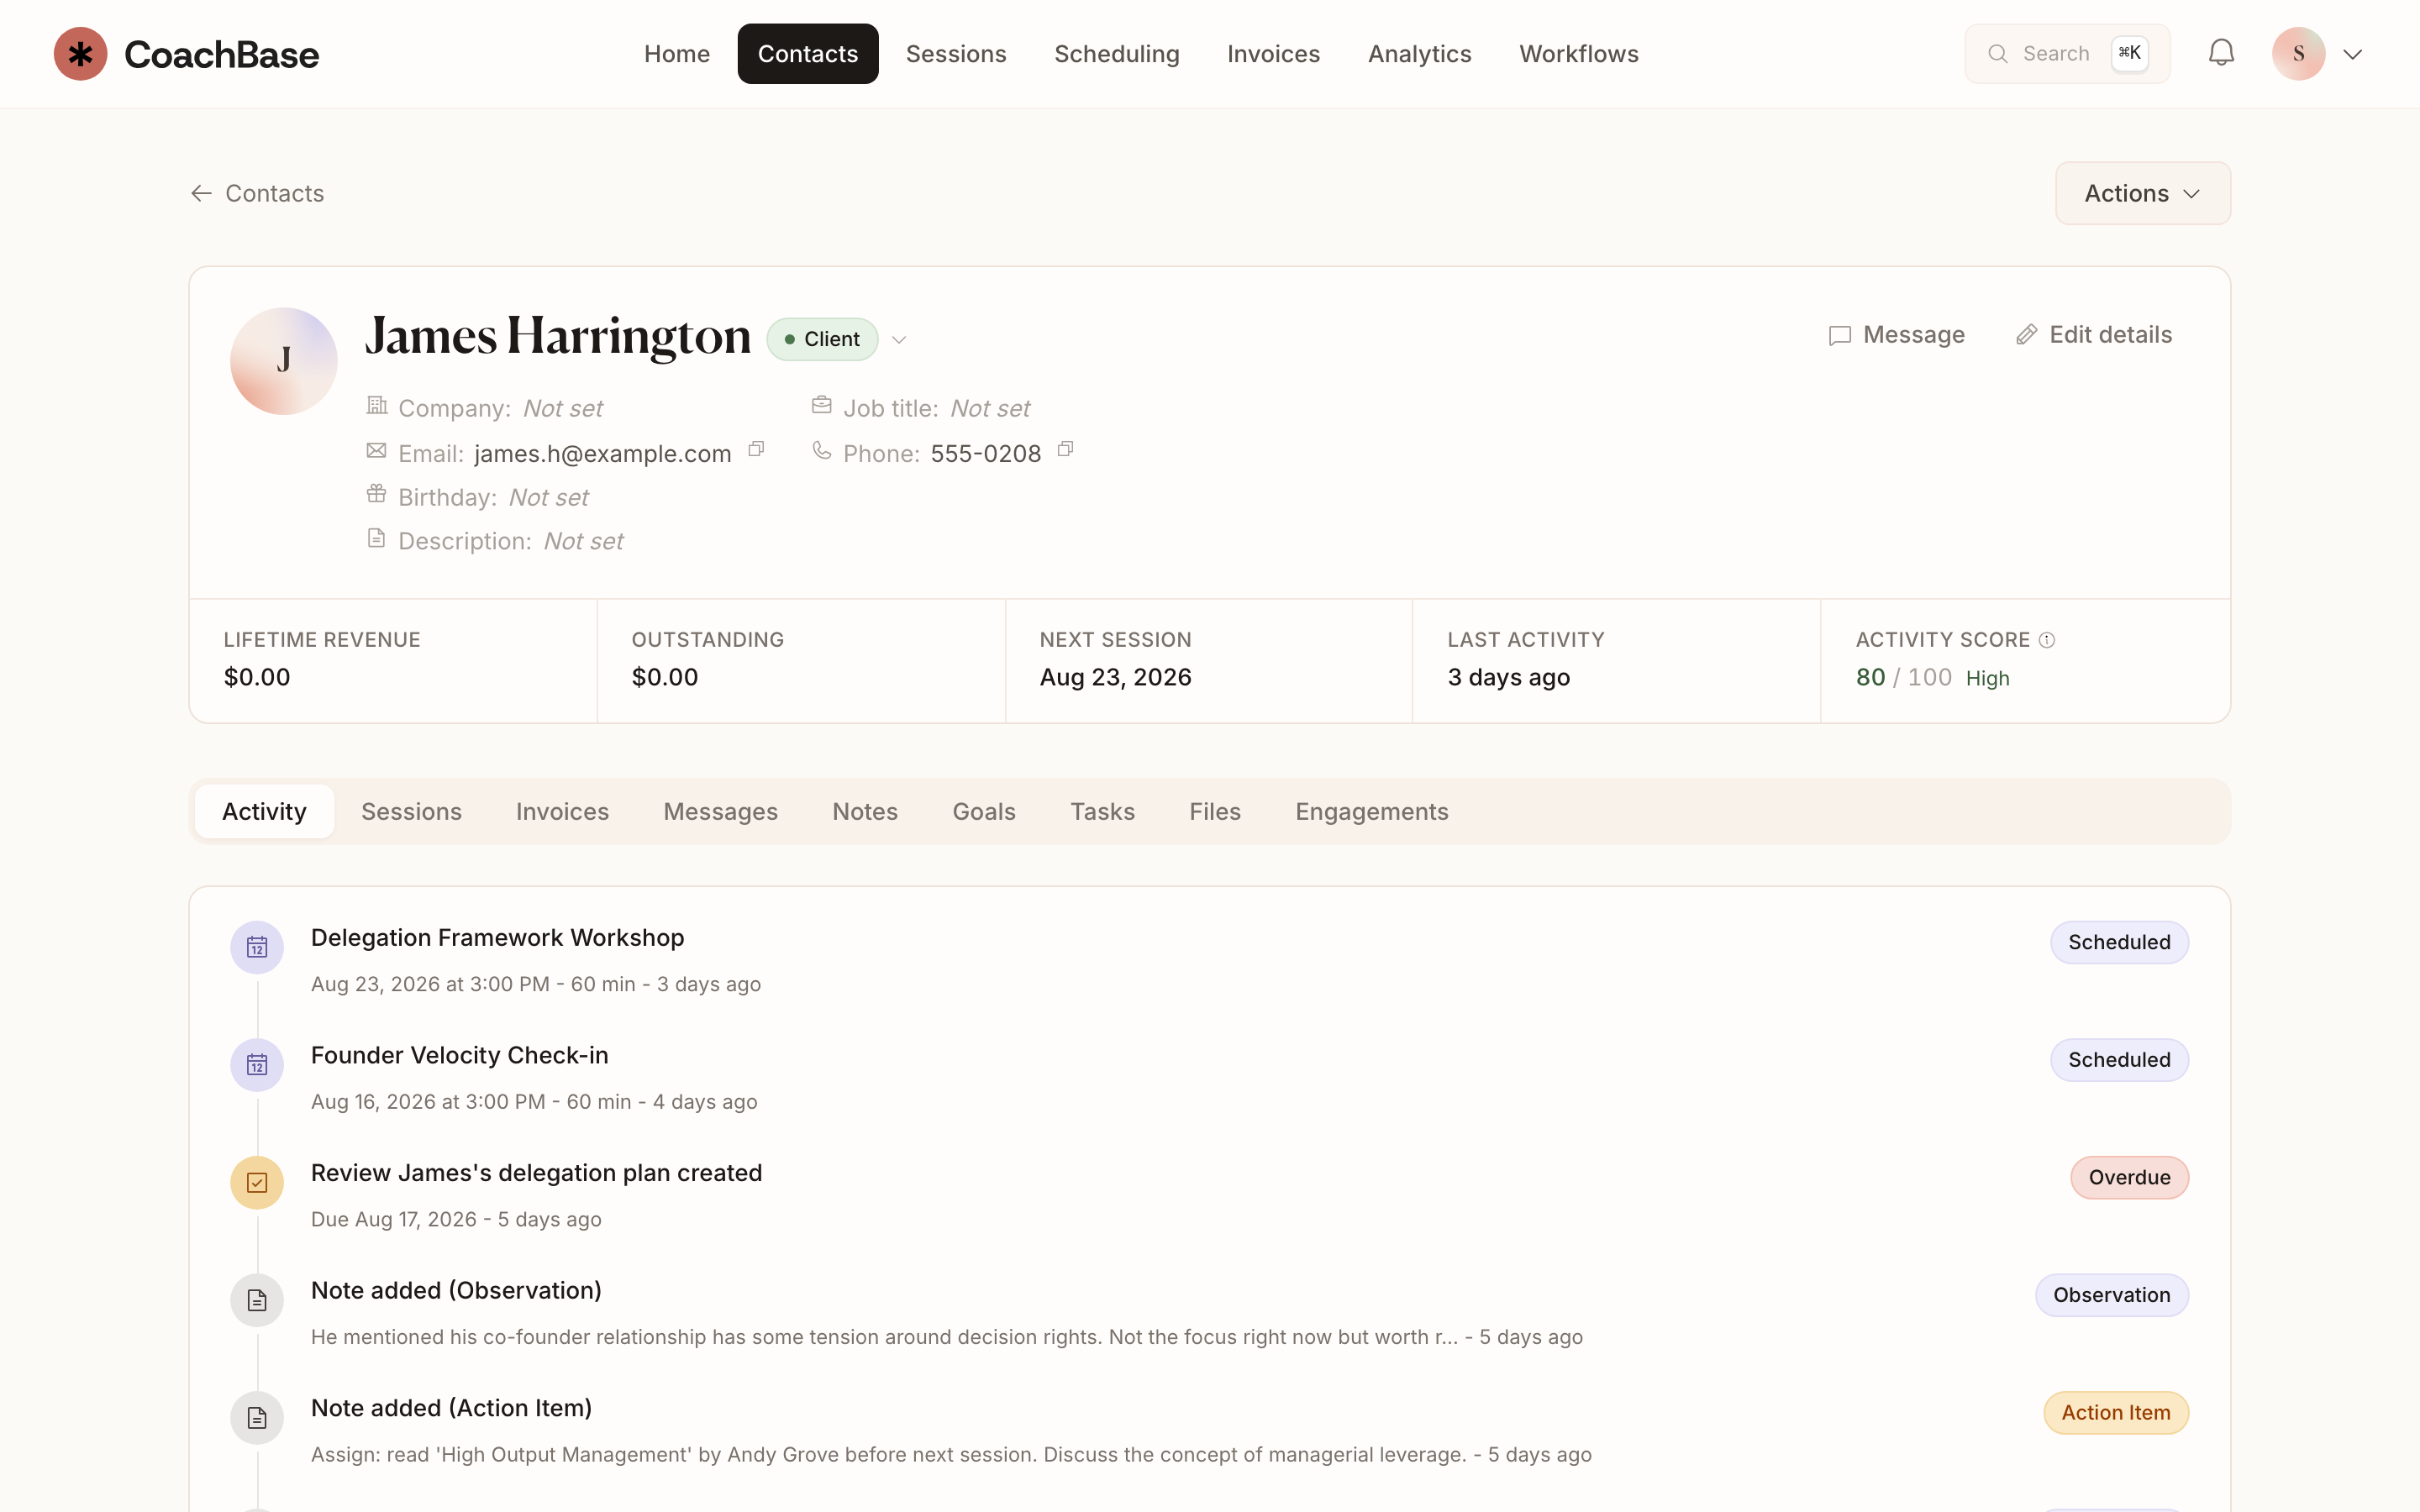This screenshot has width=2420, height=1512.
Task: Navigate to Analytics
Action: click(1419, 54)
